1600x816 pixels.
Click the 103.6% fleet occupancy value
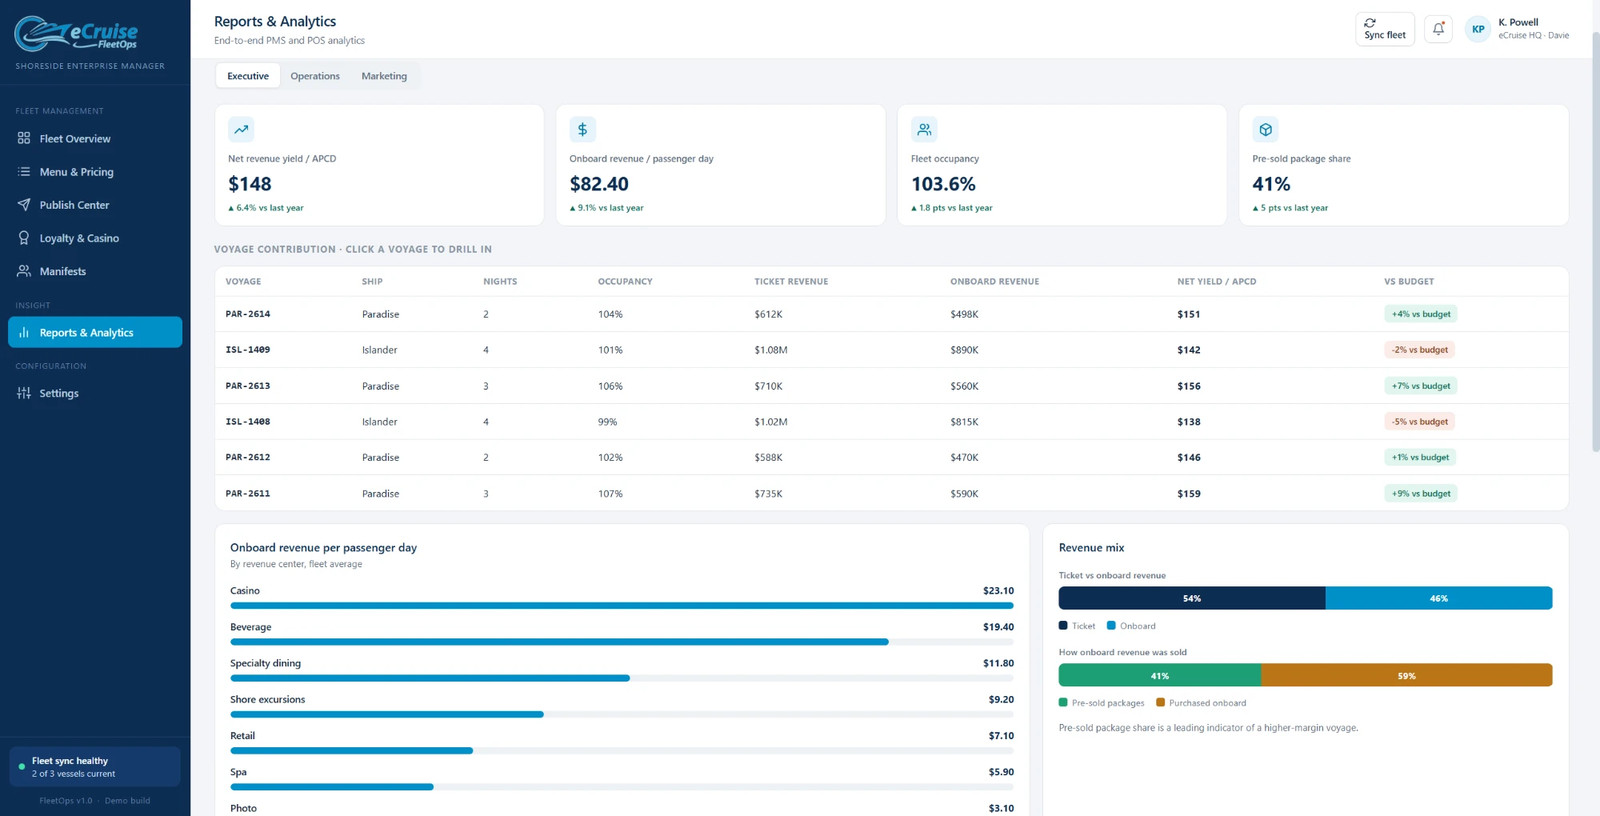click(943, 184)
